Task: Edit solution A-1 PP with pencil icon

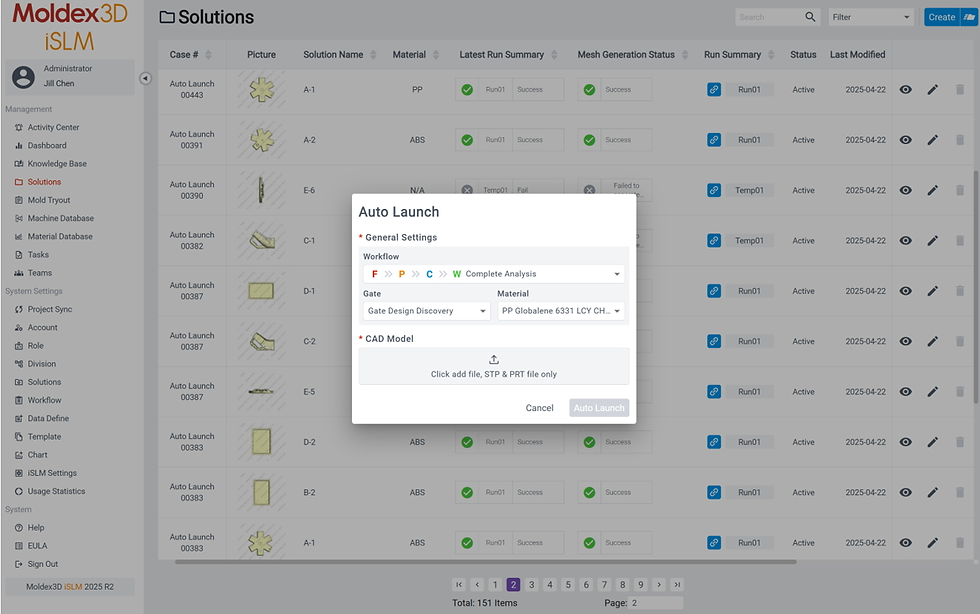Action: pos(932,89)
